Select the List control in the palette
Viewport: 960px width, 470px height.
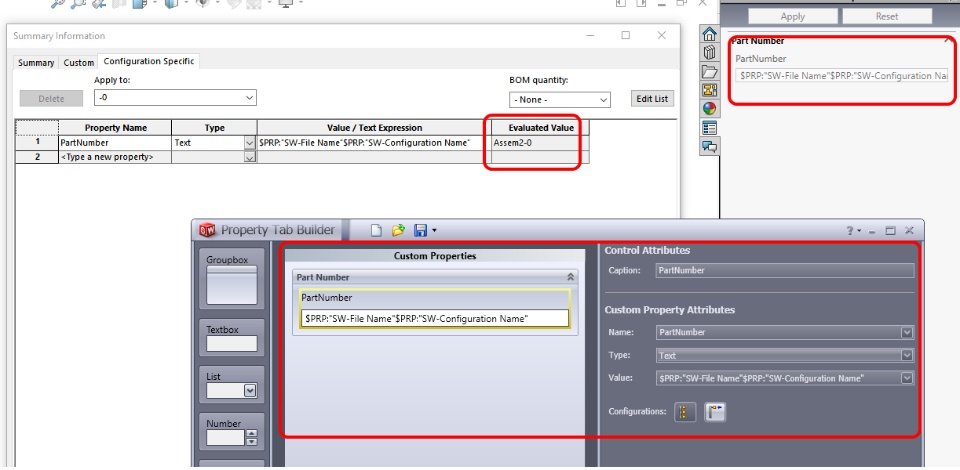231,385
